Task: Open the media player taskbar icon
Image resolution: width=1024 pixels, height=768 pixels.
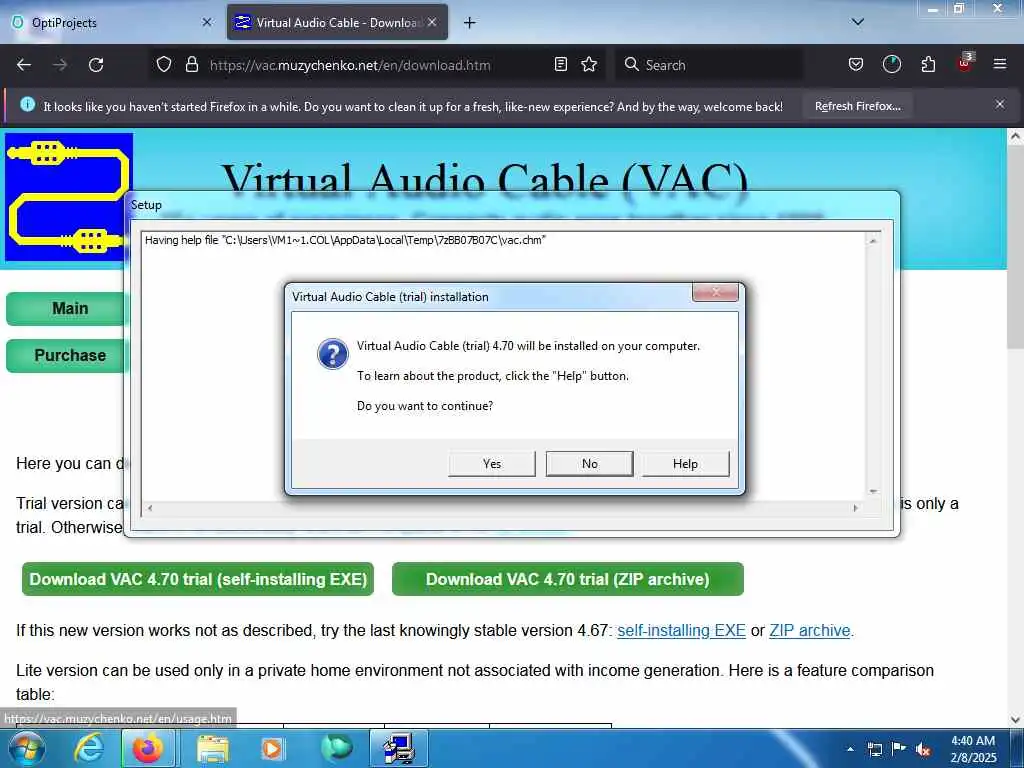Action: (x=272, y=748)
